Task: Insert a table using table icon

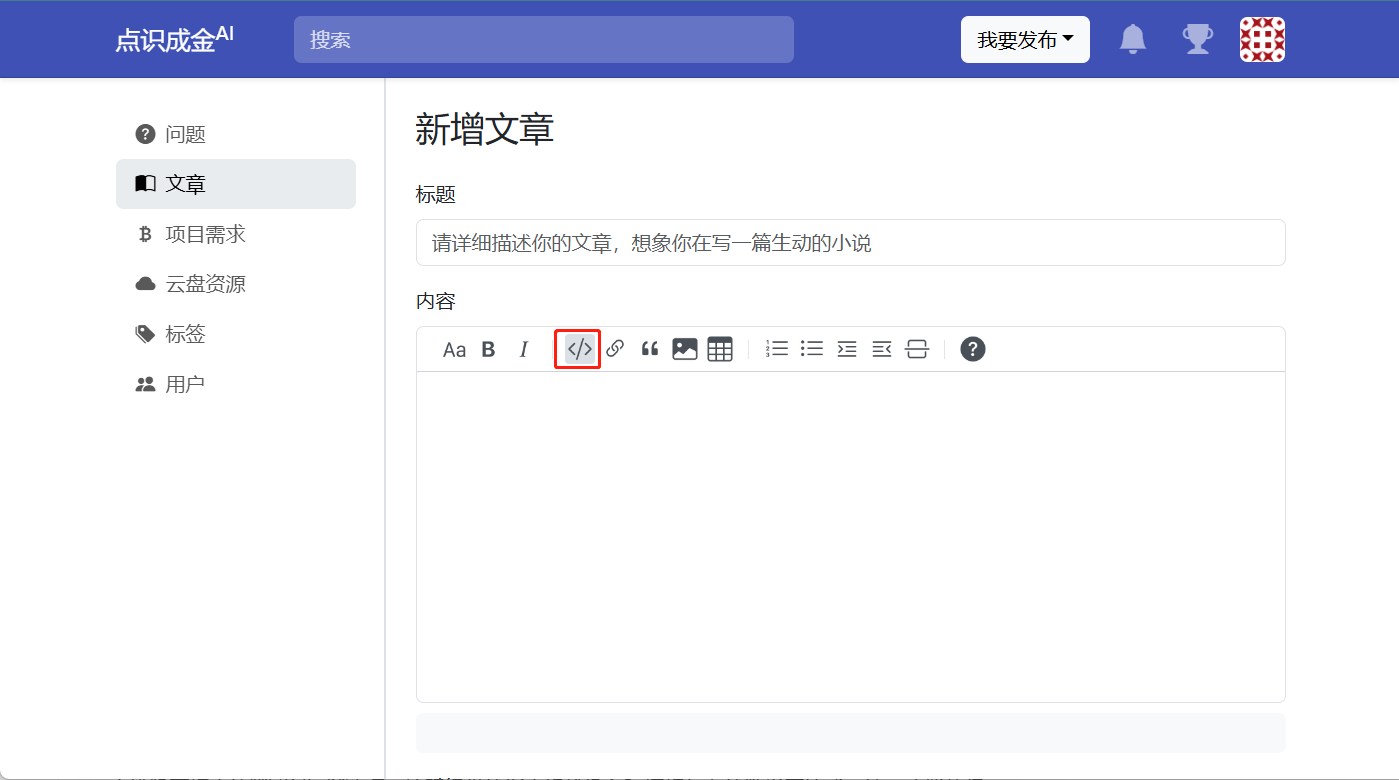Action: [x=720, y=349]
